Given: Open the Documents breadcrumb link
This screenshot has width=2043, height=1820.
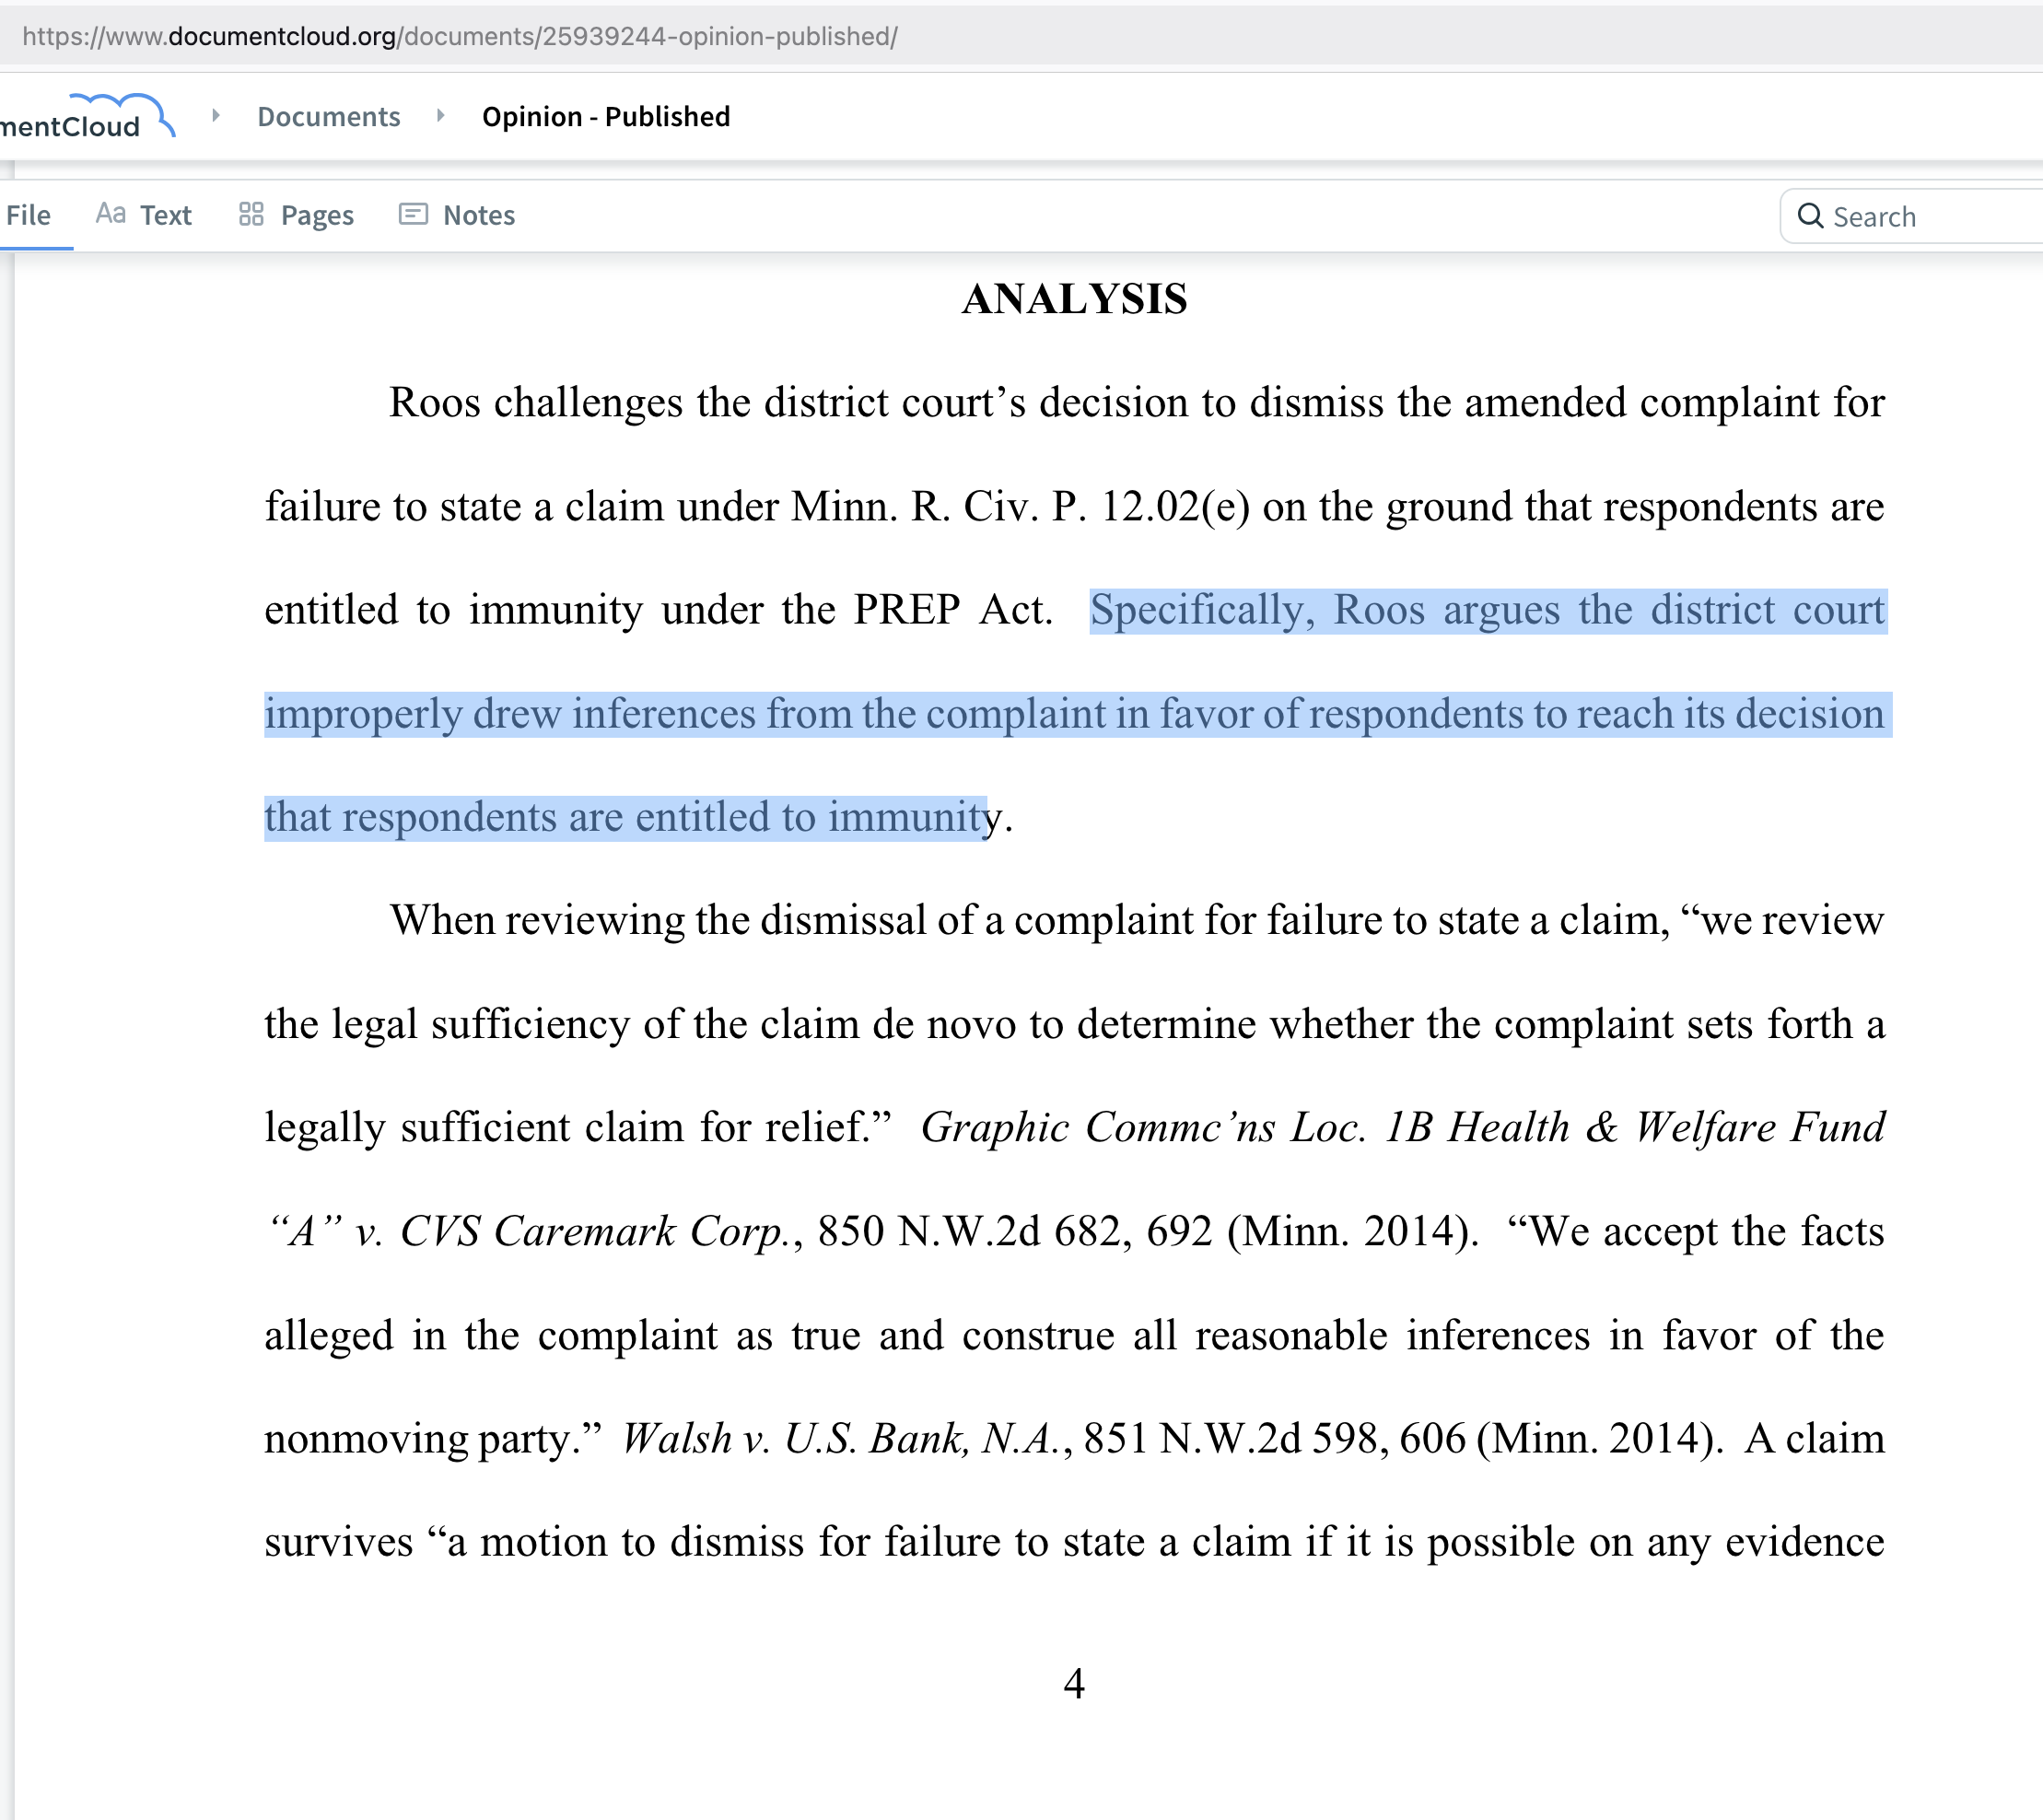Looking at the screenshot, I should [329, 117].
